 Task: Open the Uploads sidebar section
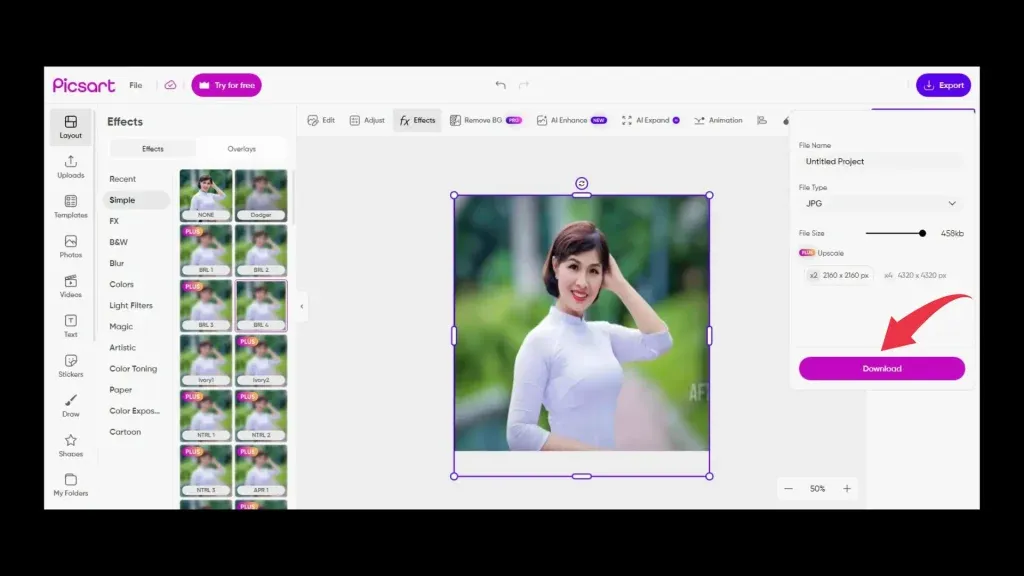pos(71,167)
